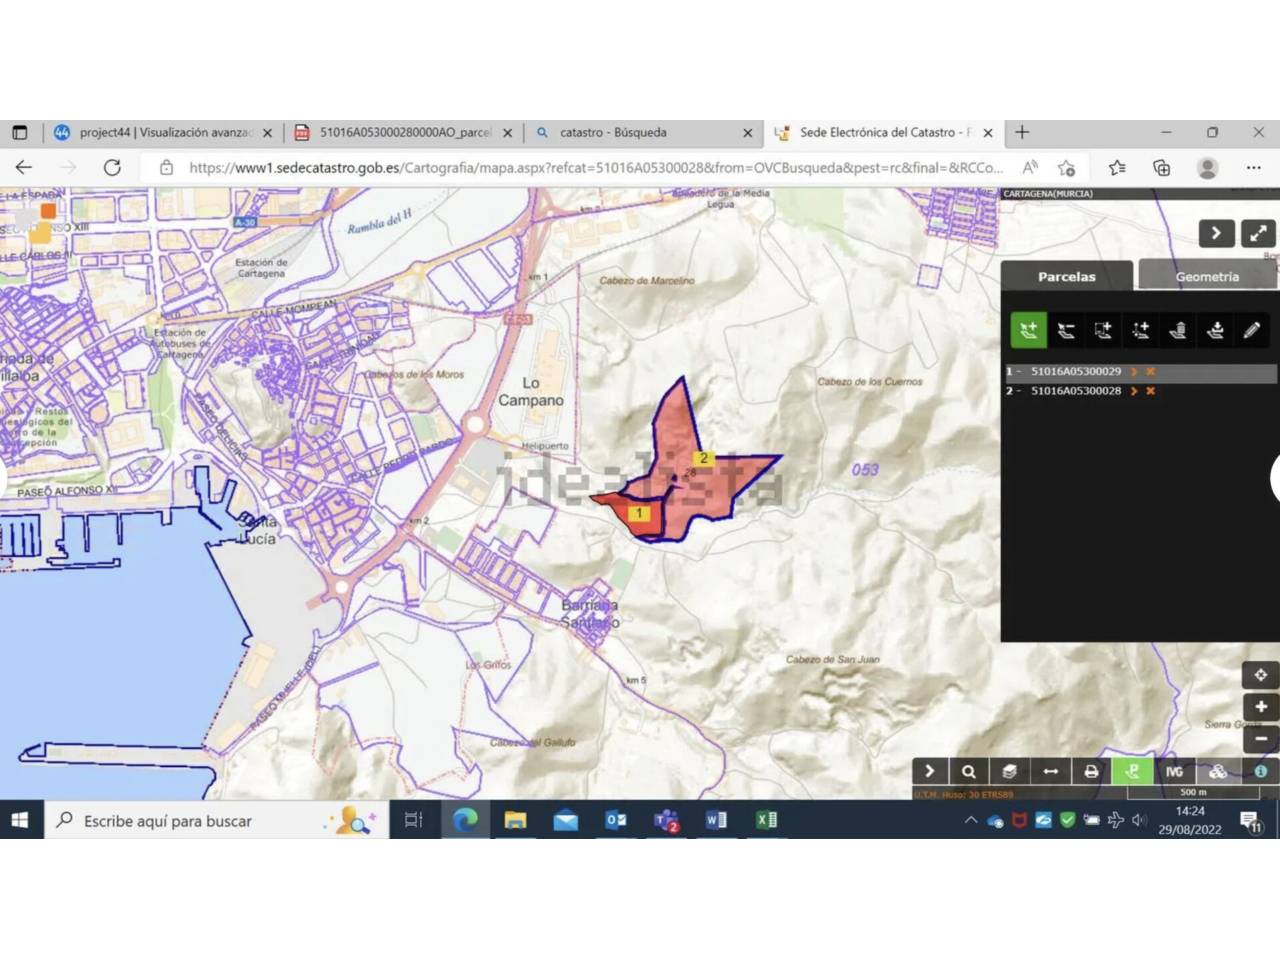Click the print map icon
The image size is (1280, 960).
pos(1091,771)
